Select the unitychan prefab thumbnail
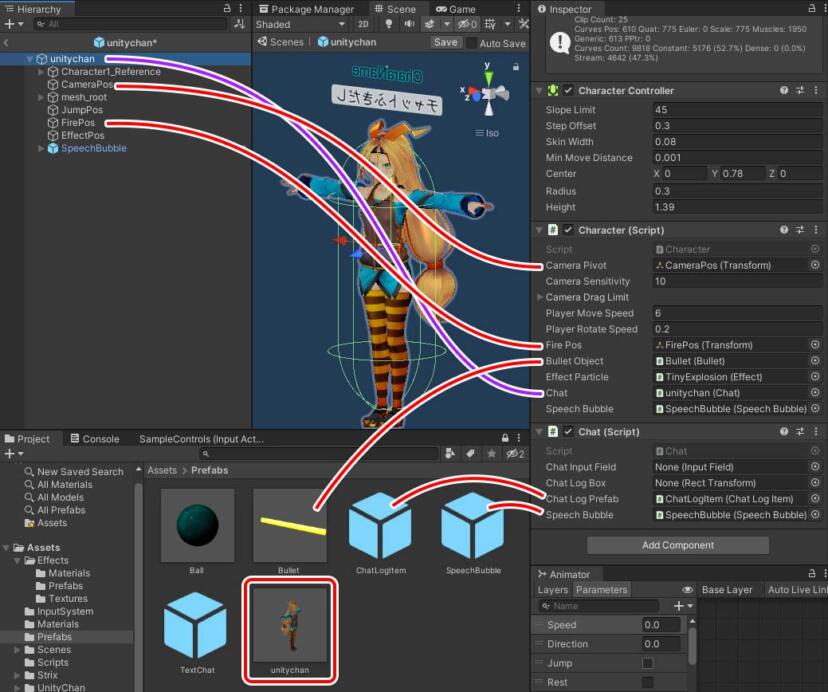 coord(289,624)
